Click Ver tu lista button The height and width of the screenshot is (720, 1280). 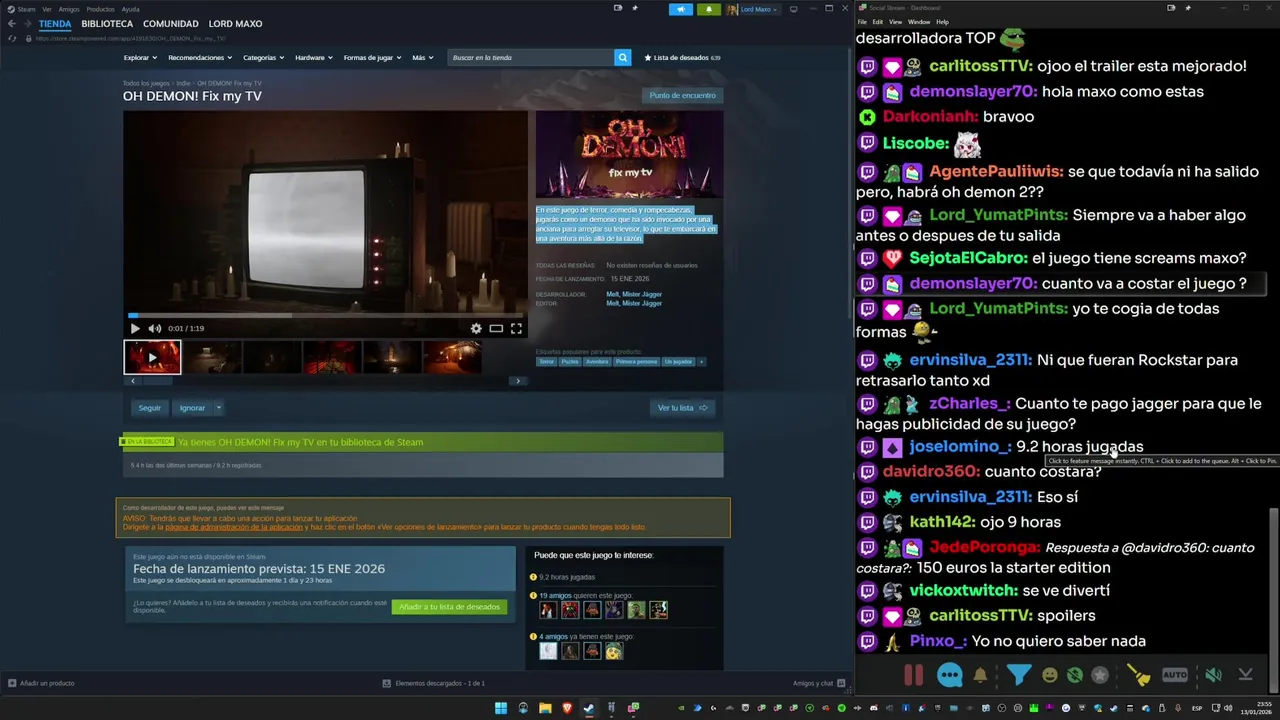click(x=682, y=408)
